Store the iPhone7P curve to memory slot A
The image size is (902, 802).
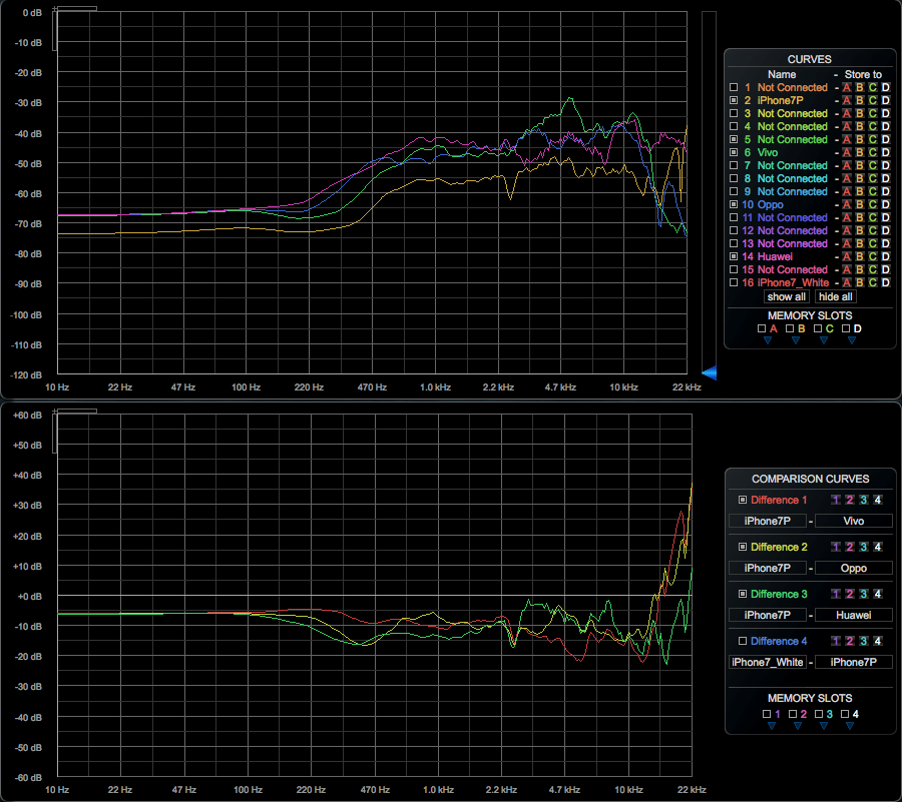pyautogui.click(x=846, y=100)
